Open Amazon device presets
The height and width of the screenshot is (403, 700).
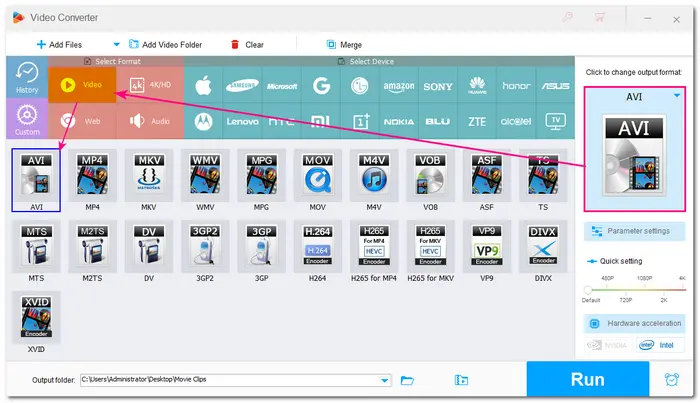pyautogui.click(x=399, y=85)
